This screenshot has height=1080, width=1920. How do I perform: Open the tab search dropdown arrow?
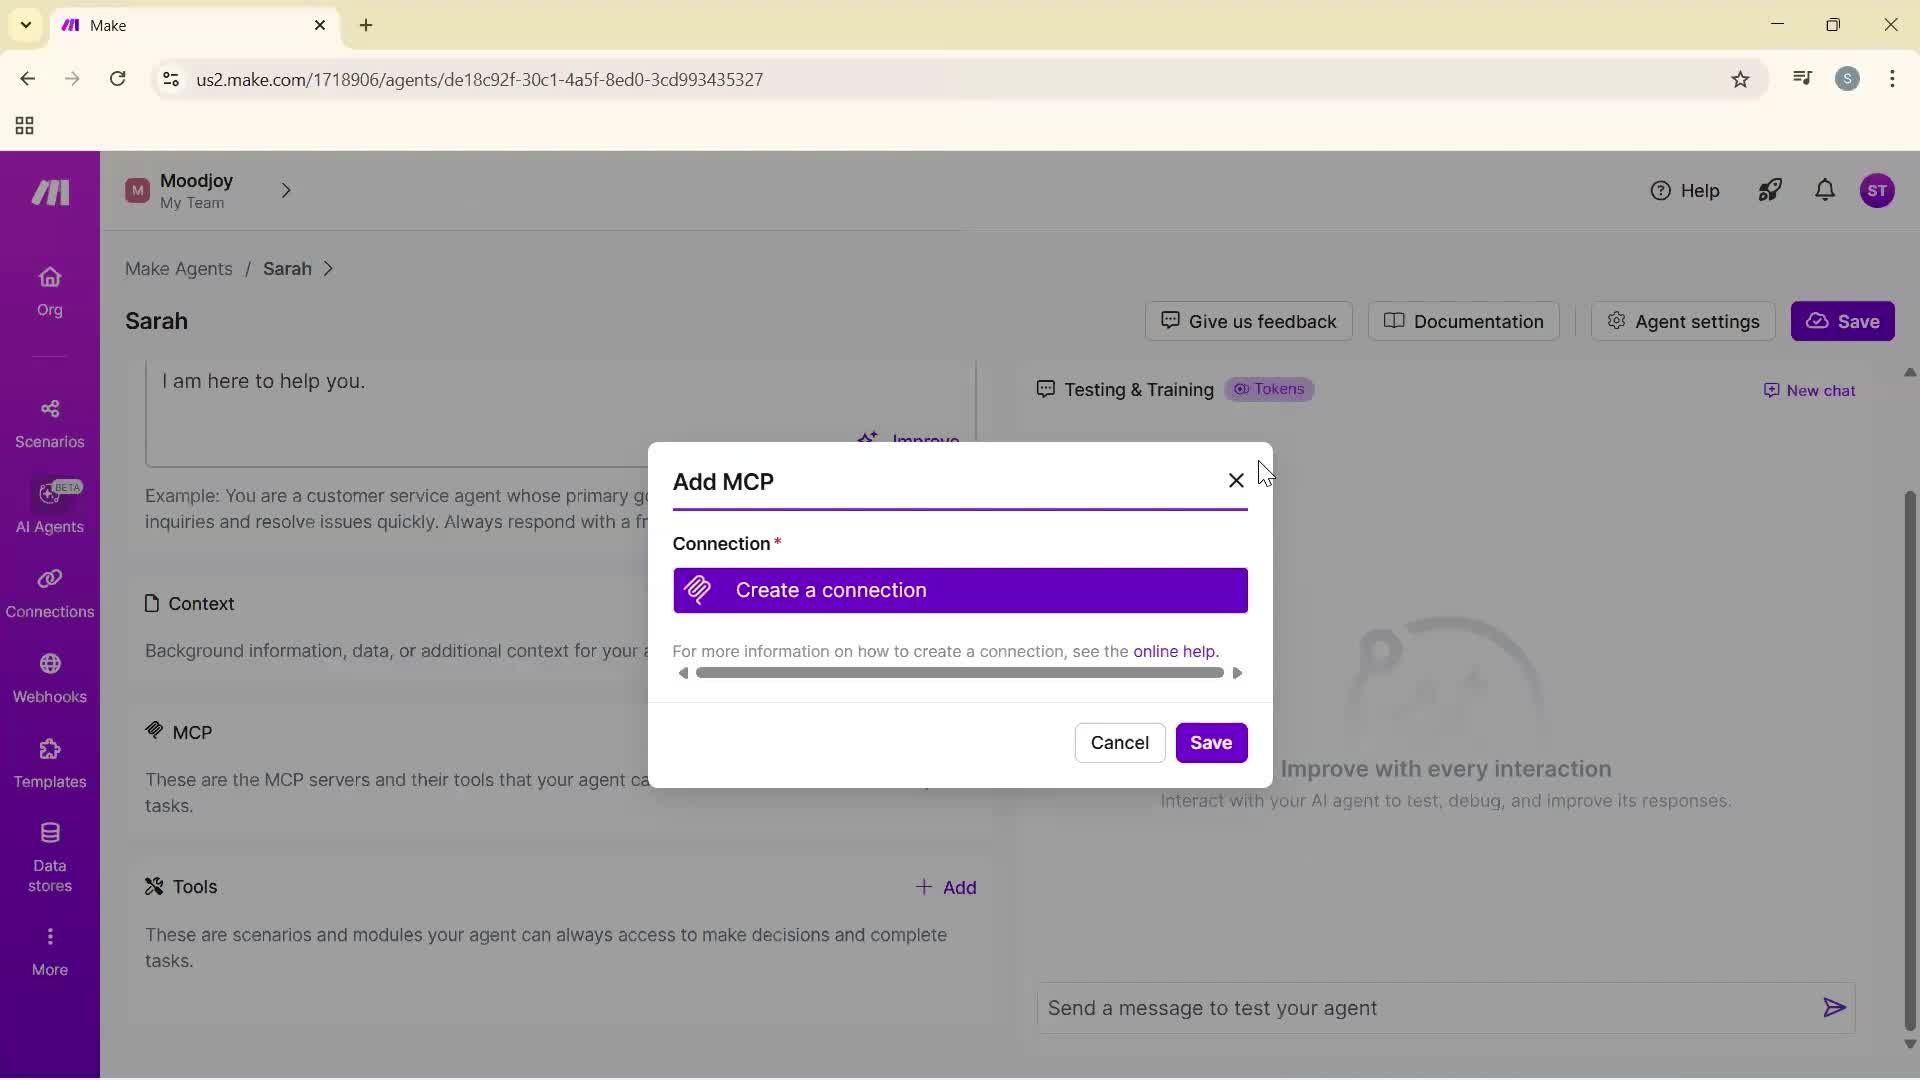click(x=26, y=25)
